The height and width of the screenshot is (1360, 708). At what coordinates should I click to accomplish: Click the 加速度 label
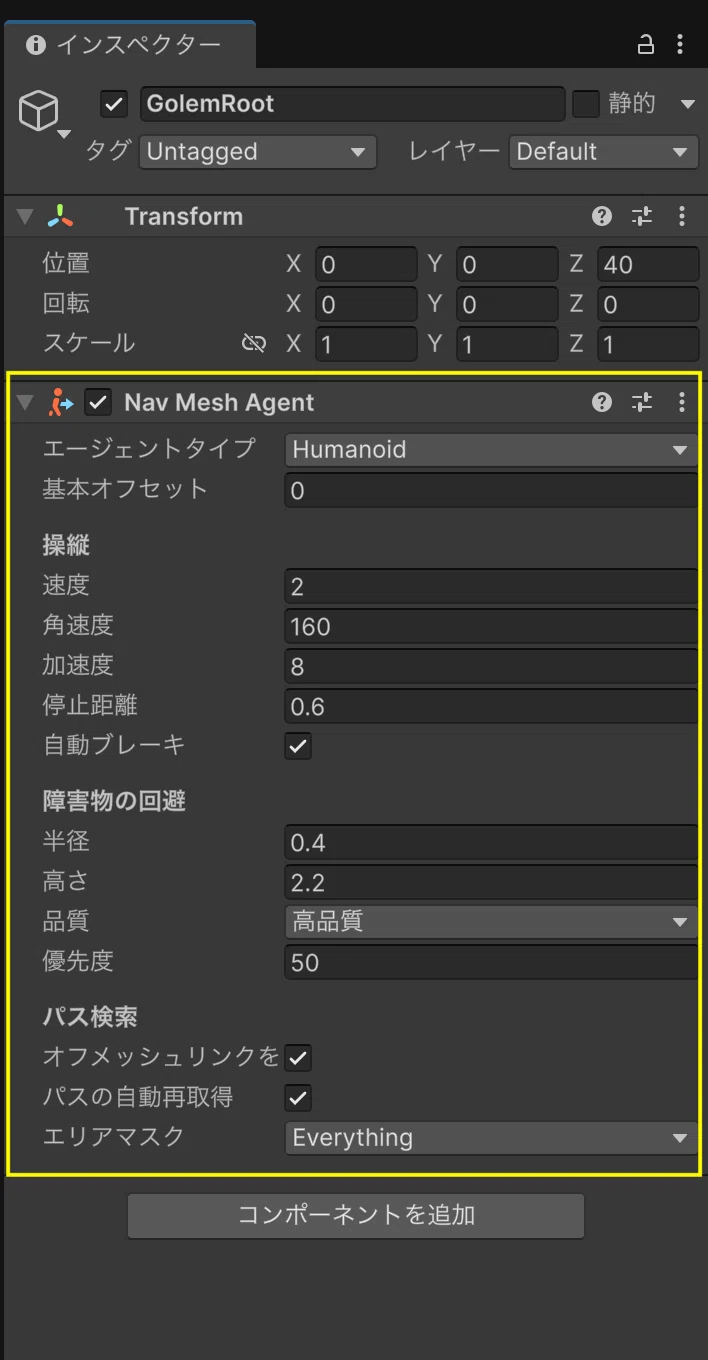coord(78,666)
